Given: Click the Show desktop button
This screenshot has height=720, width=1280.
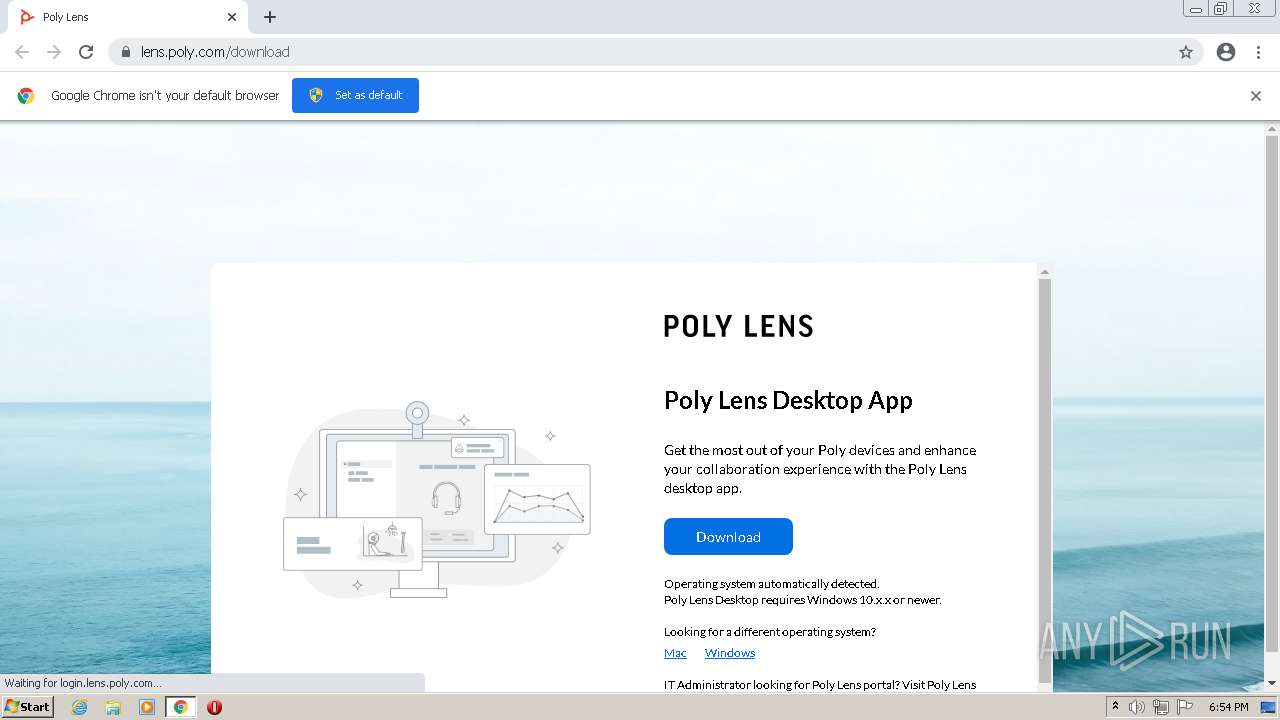Looking at the screenshot, I should click(1268, 707).
